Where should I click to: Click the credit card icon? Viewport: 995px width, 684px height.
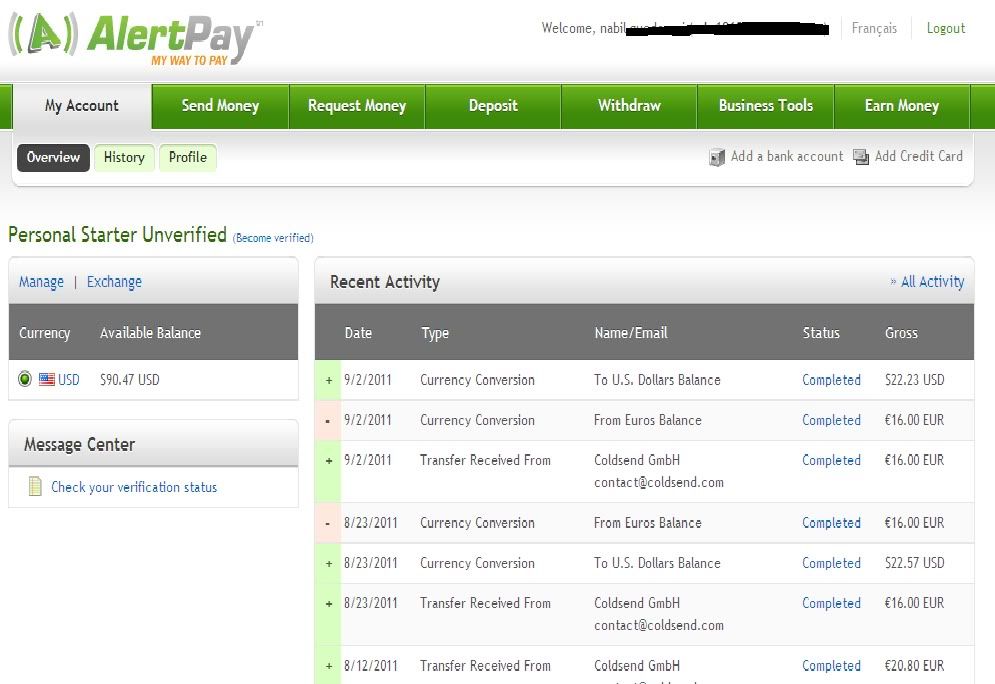[861, 157]
